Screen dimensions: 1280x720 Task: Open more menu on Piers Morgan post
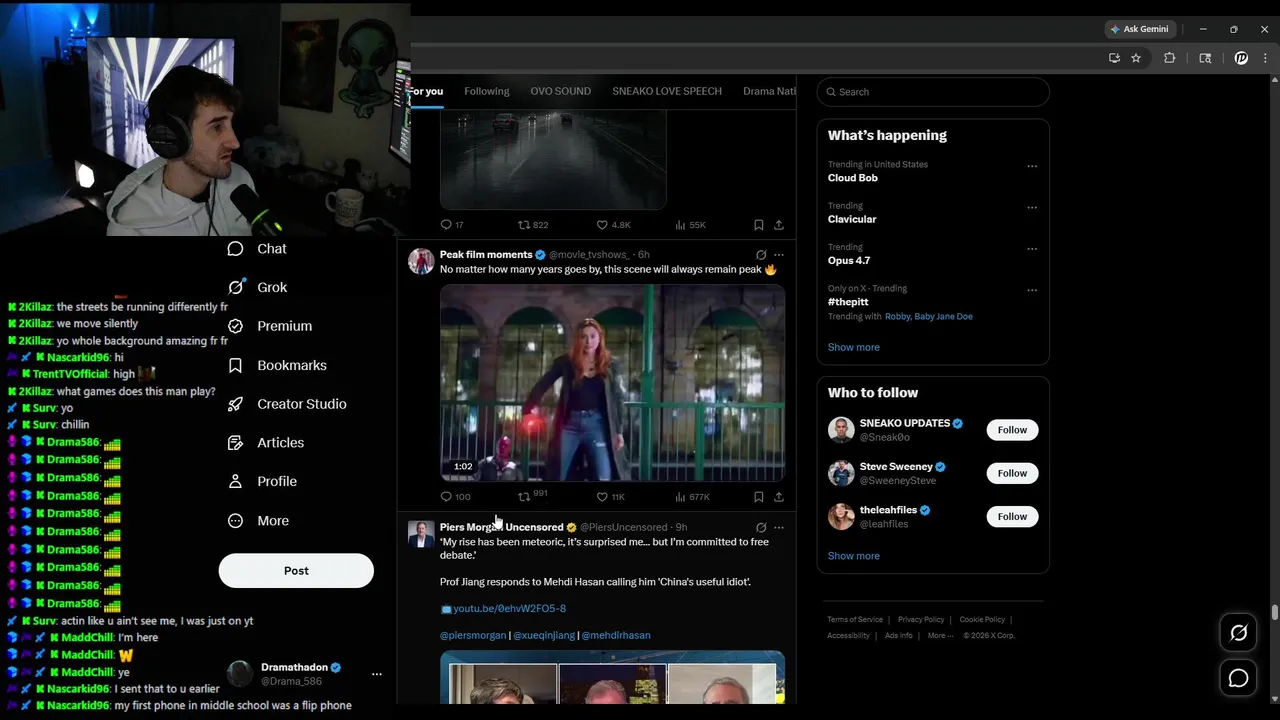coord(779,527)
